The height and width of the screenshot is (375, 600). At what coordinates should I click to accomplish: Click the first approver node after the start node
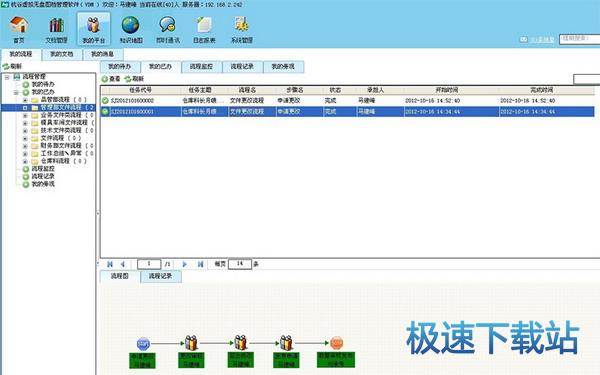191,343
